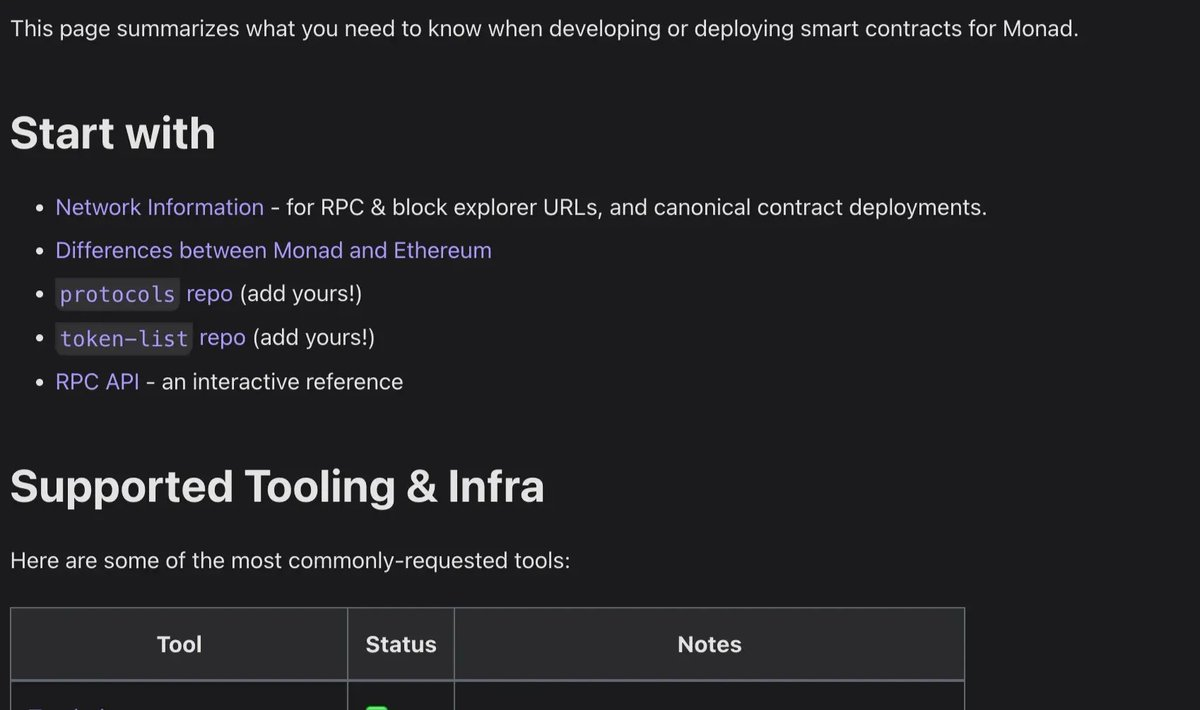
Task: Click the bullet point before Network Information
Action: (39, 209)
